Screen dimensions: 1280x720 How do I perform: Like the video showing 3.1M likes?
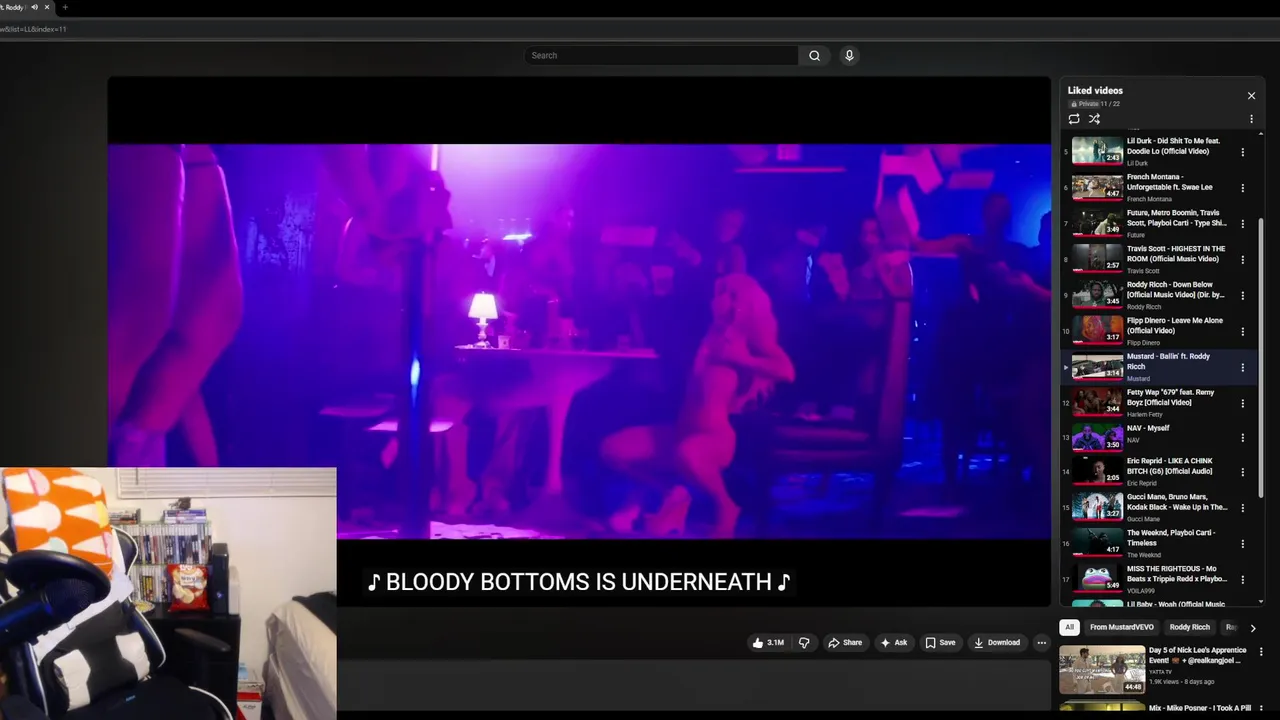pyautogui.click(x=768, y=643)
